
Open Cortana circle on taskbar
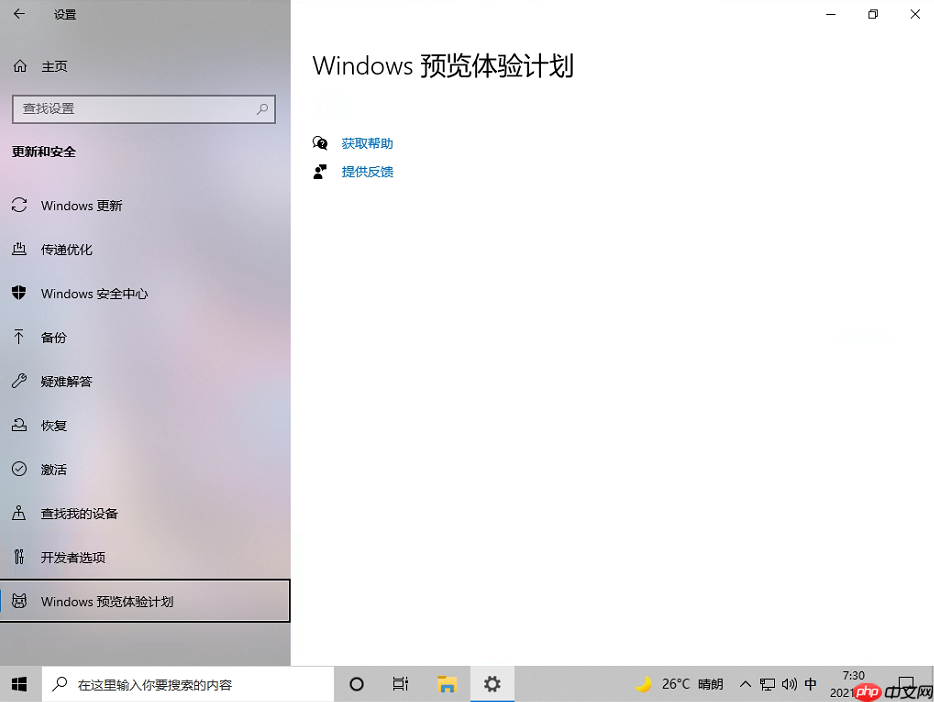pos(356,684)
